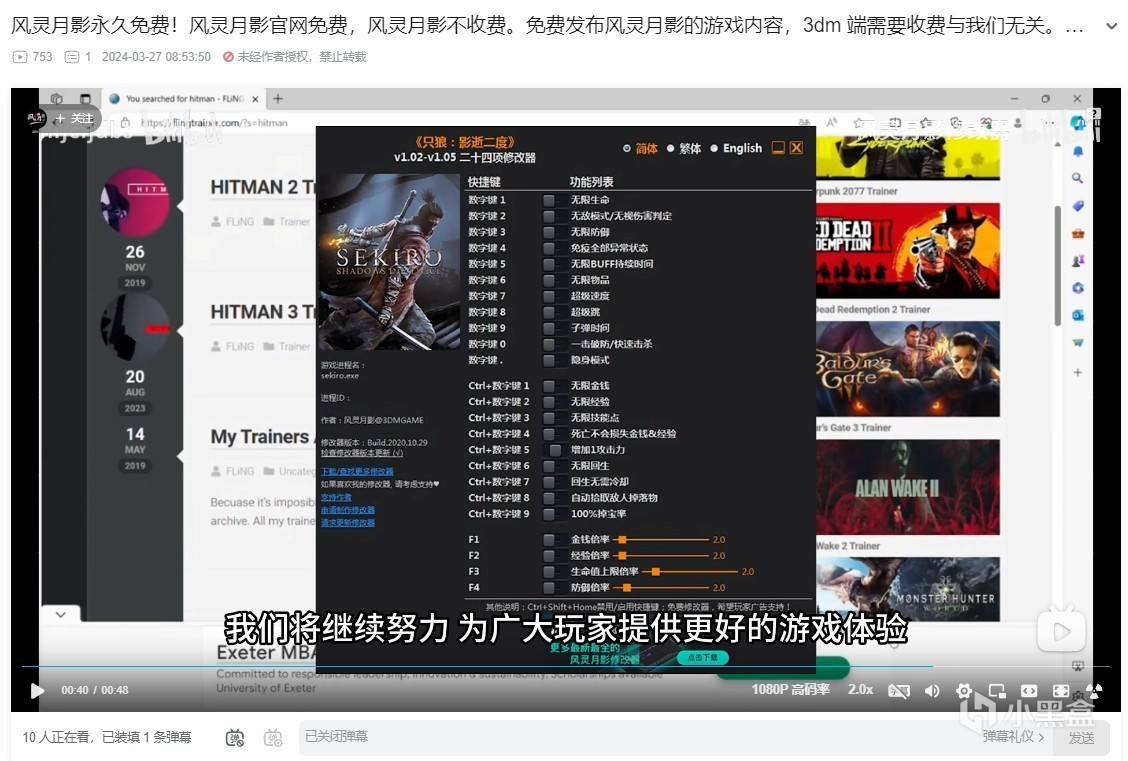Select English language radio button

714,148
